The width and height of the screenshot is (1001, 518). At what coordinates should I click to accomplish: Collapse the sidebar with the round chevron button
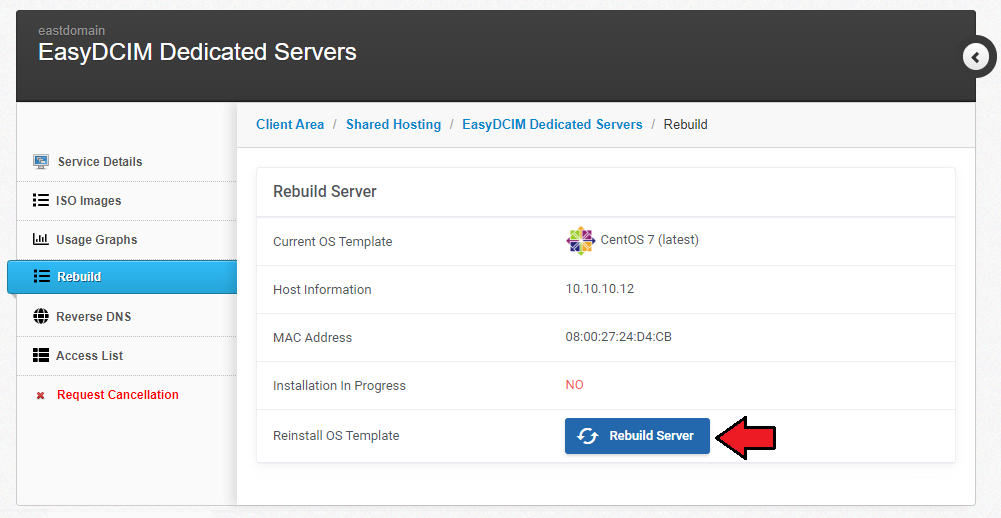975,57
